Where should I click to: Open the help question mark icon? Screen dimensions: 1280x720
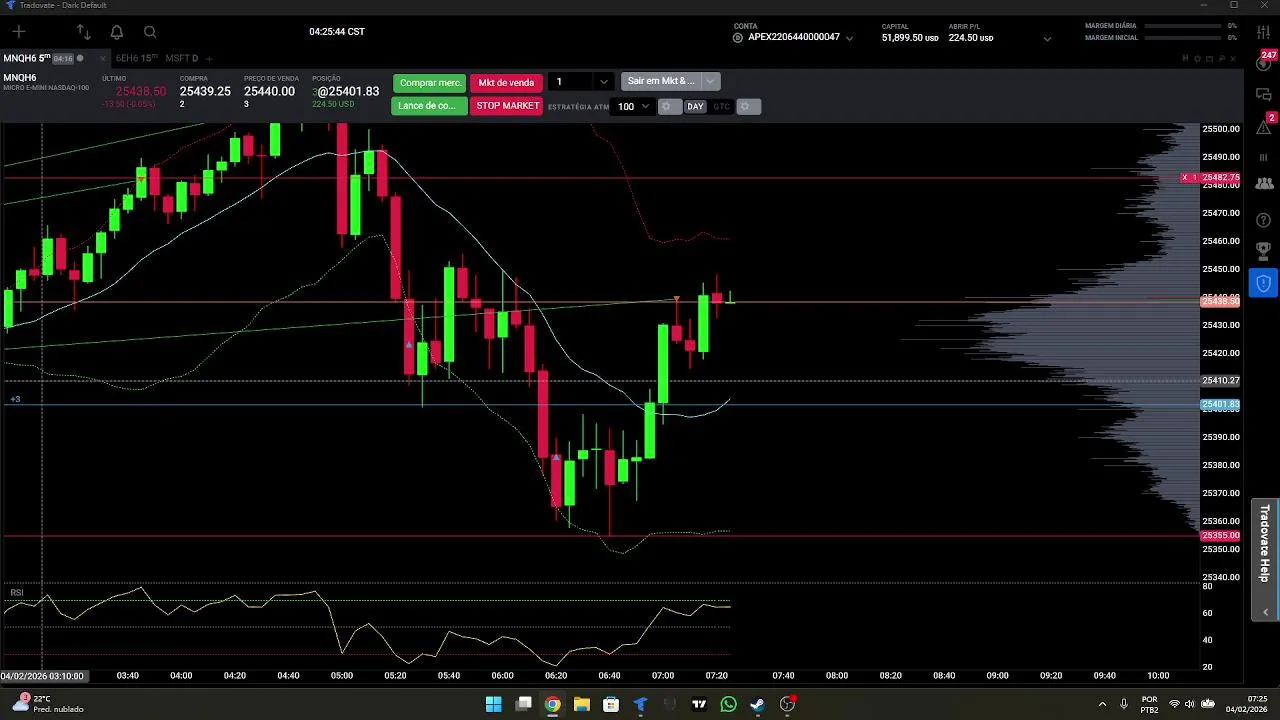[1263, 219]
